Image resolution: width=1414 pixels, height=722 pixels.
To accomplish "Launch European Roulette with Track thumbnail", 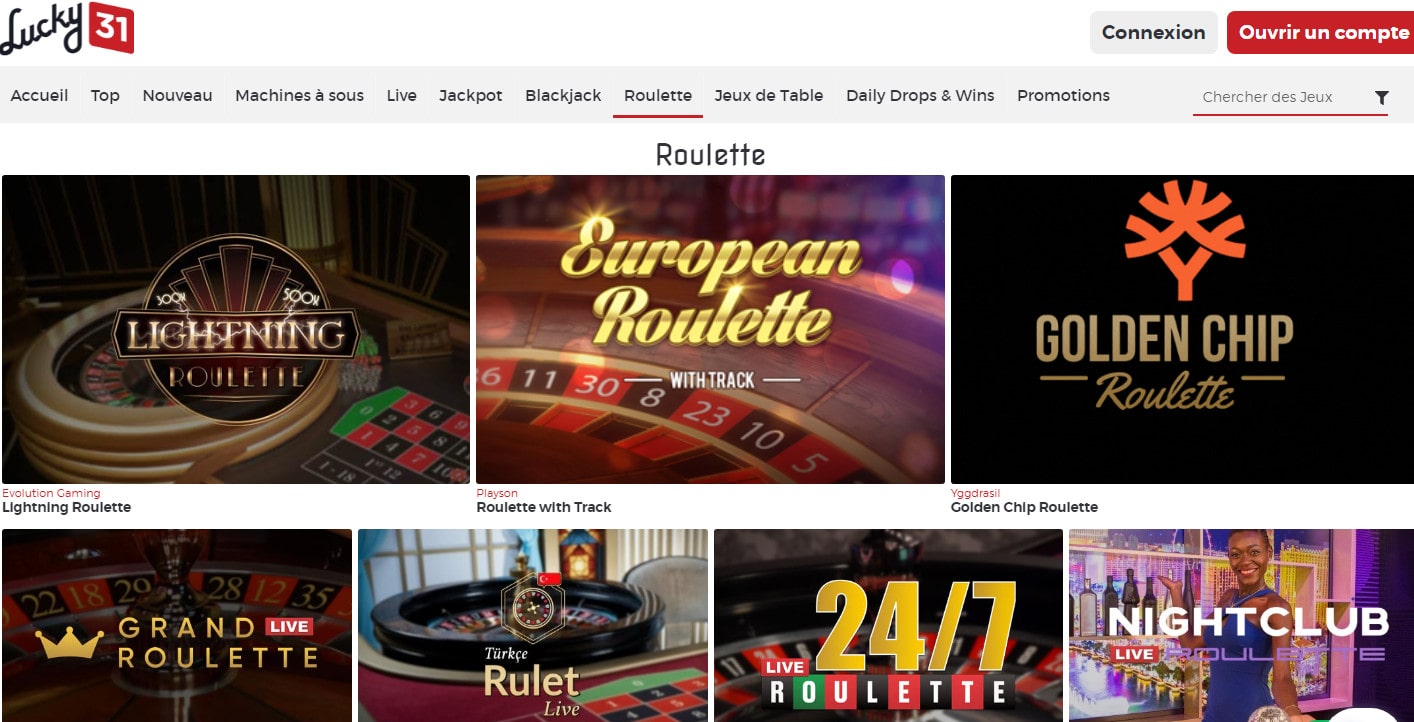I will click(710, 330).
